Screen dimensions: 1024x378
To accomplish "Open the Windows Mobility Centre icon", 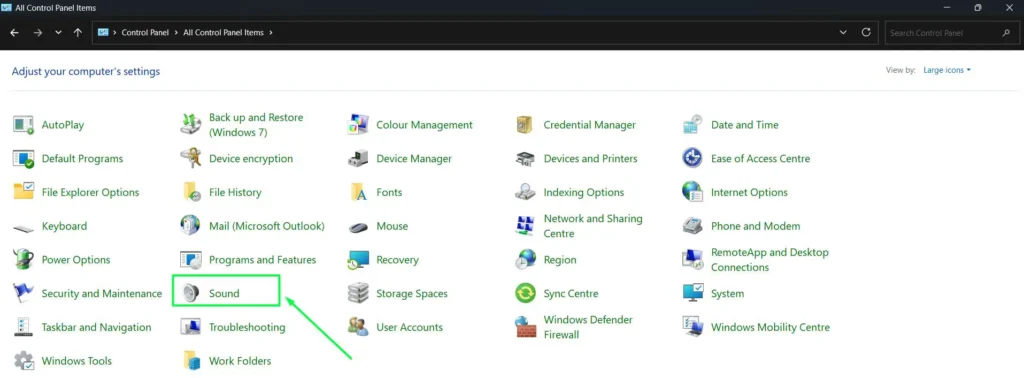I will [692, 327].
